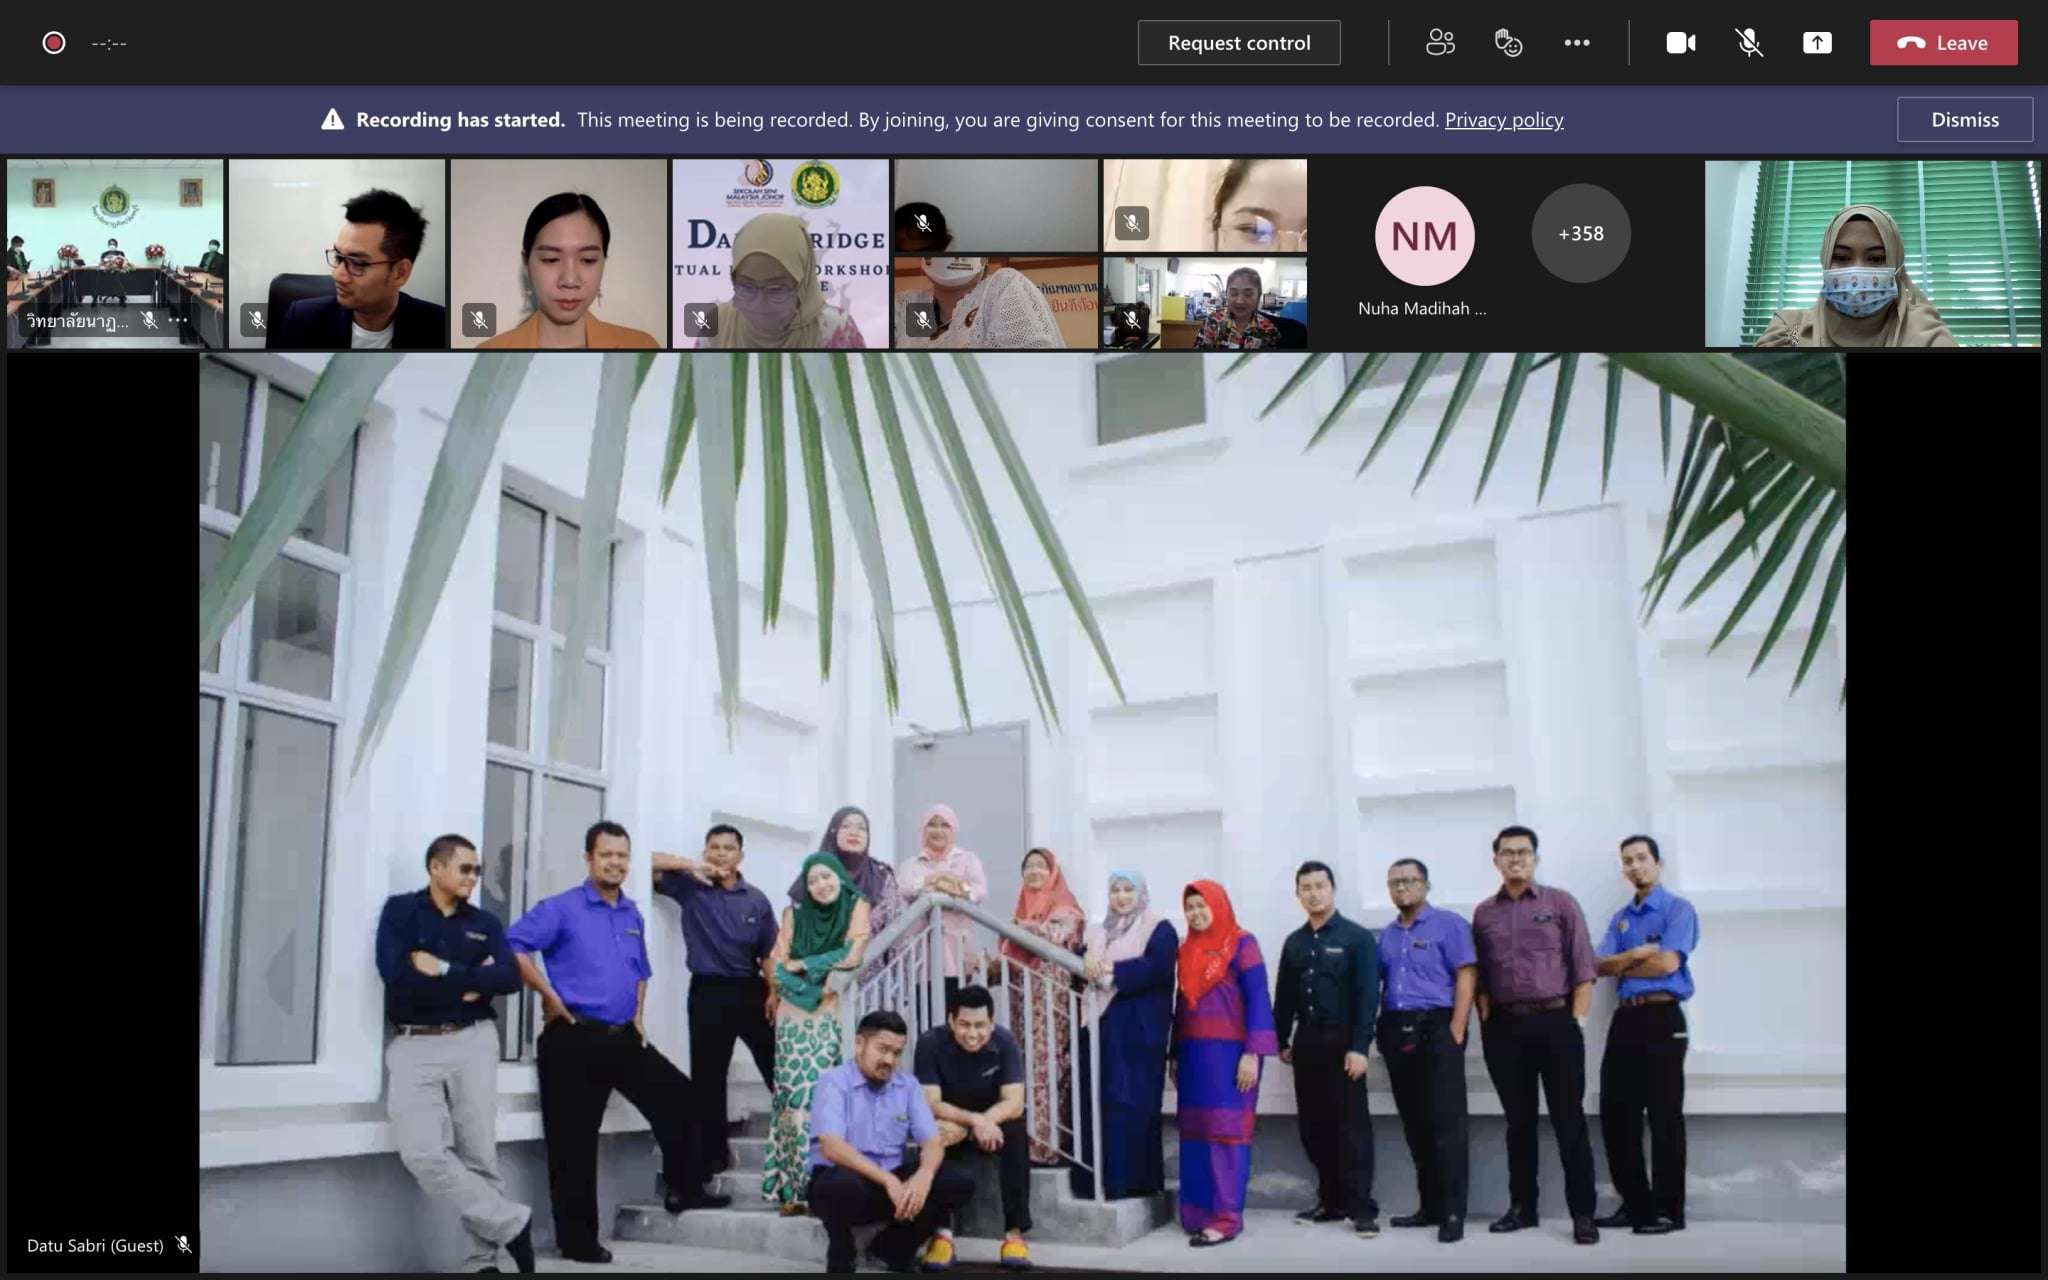Click the recording indicator icon
Viewport: 2048px width, 1280px height.
[x=54, y=43]
